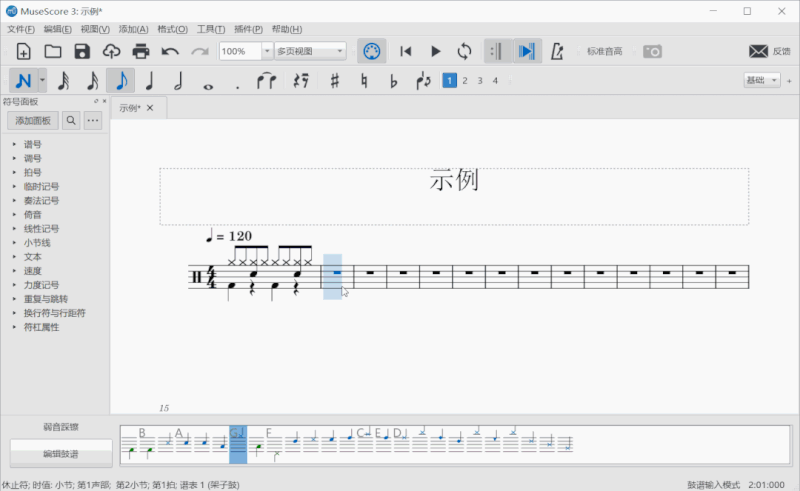Search palettes with magnifier icon
The image size is (800, 491).
[x=71, y=120]
